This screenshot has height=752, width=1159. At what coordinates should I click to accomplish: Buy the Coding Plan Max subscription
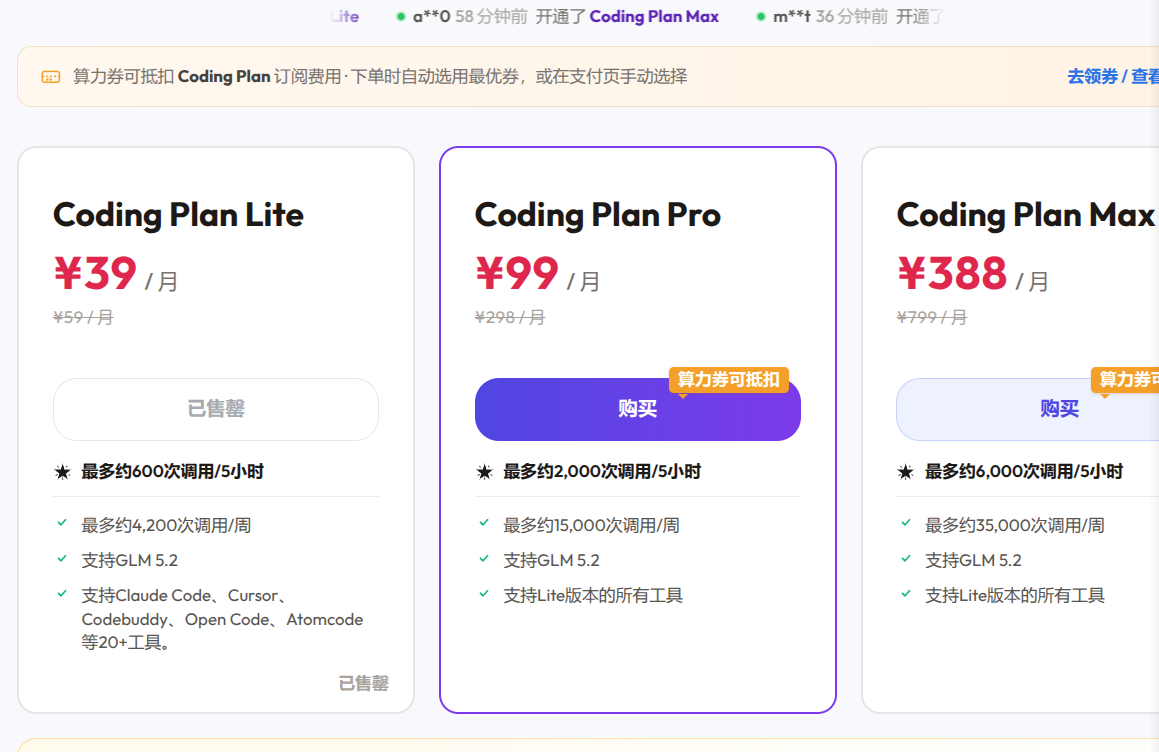coord(1058,410)
